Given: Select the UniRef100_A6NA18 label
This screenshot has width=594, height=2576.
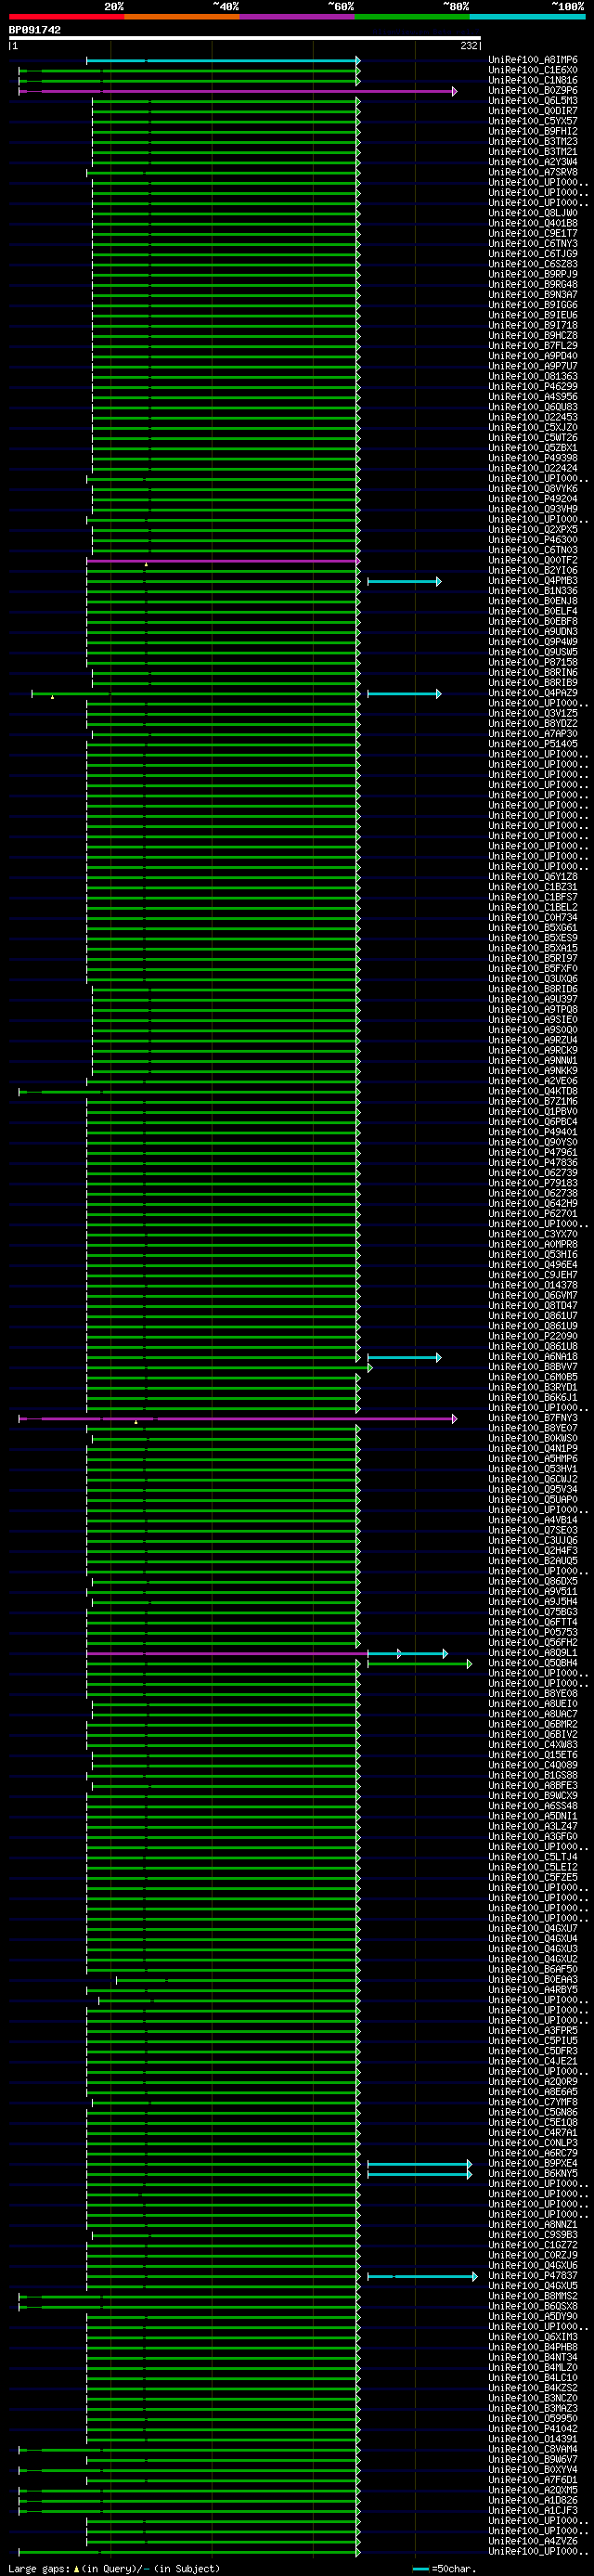Looking at the screenshot, I should pos(533,1358).
